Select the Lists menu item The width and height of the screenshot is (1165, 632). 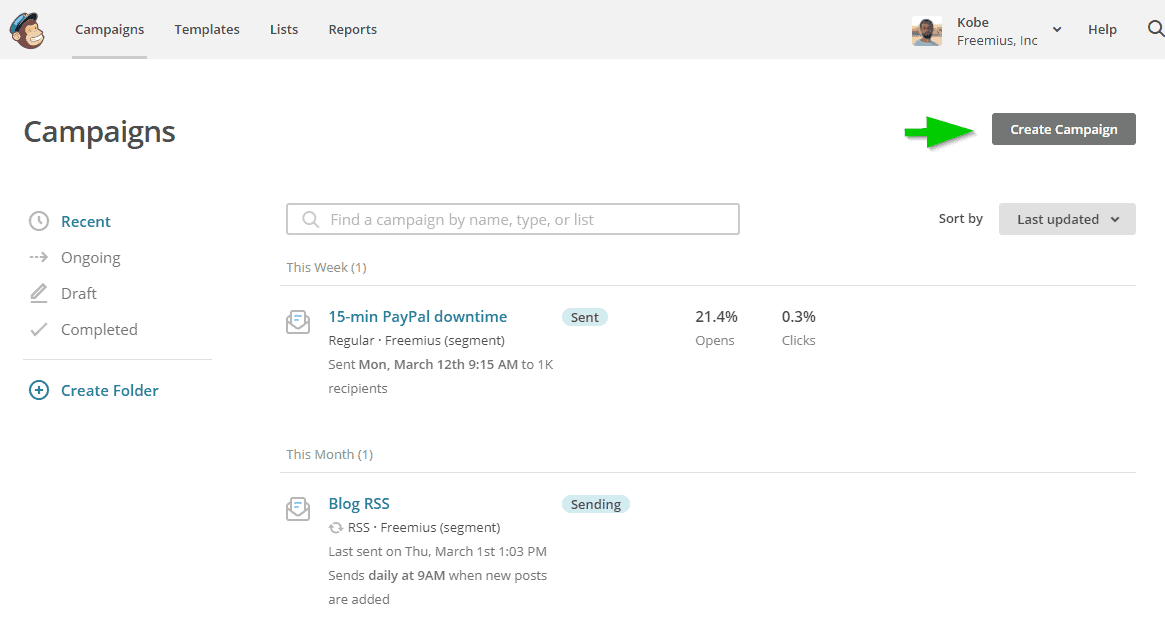(283, 29)
